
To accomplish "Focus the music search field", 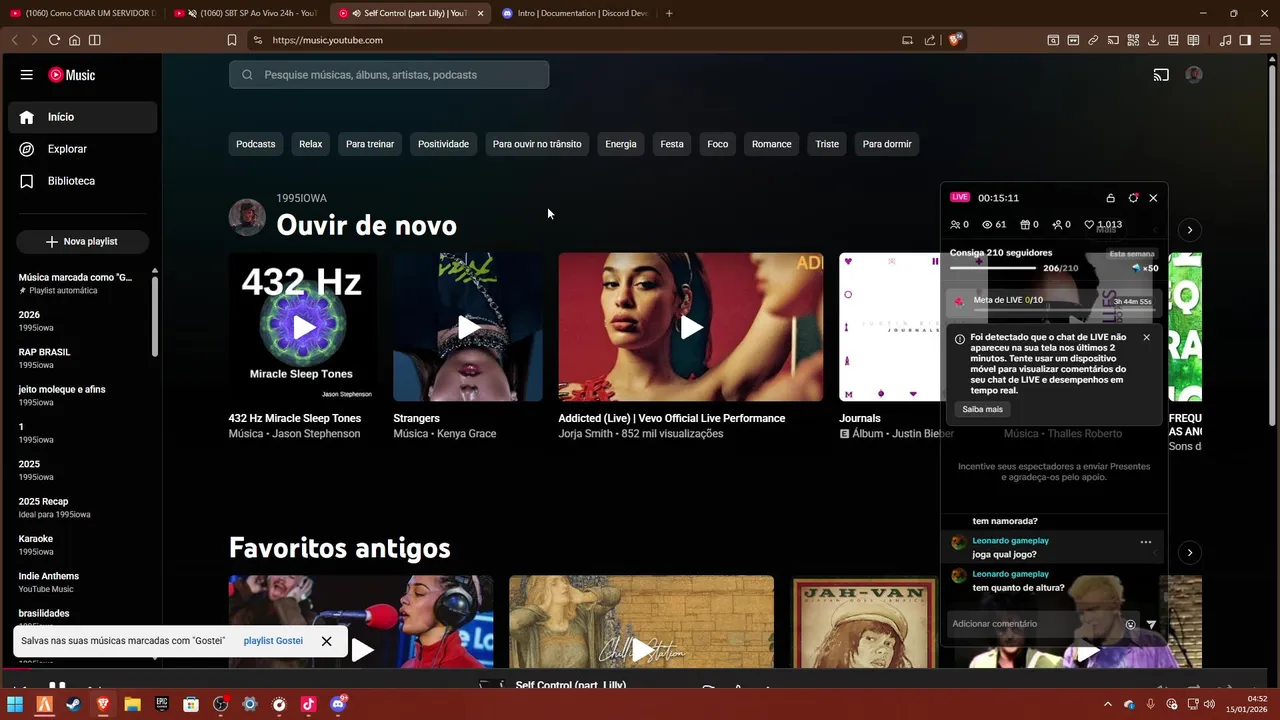I will click(389, 75).
